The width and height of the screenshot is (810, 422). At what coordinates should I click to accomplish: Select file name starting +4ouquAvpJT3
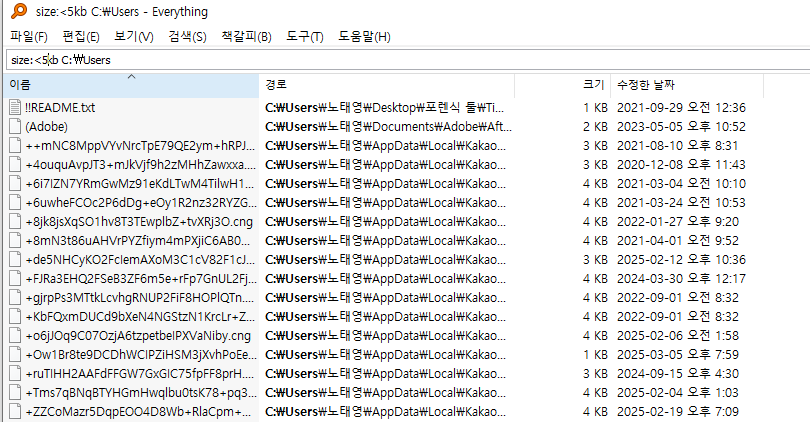pyautogui.click(x=141, y=165)
